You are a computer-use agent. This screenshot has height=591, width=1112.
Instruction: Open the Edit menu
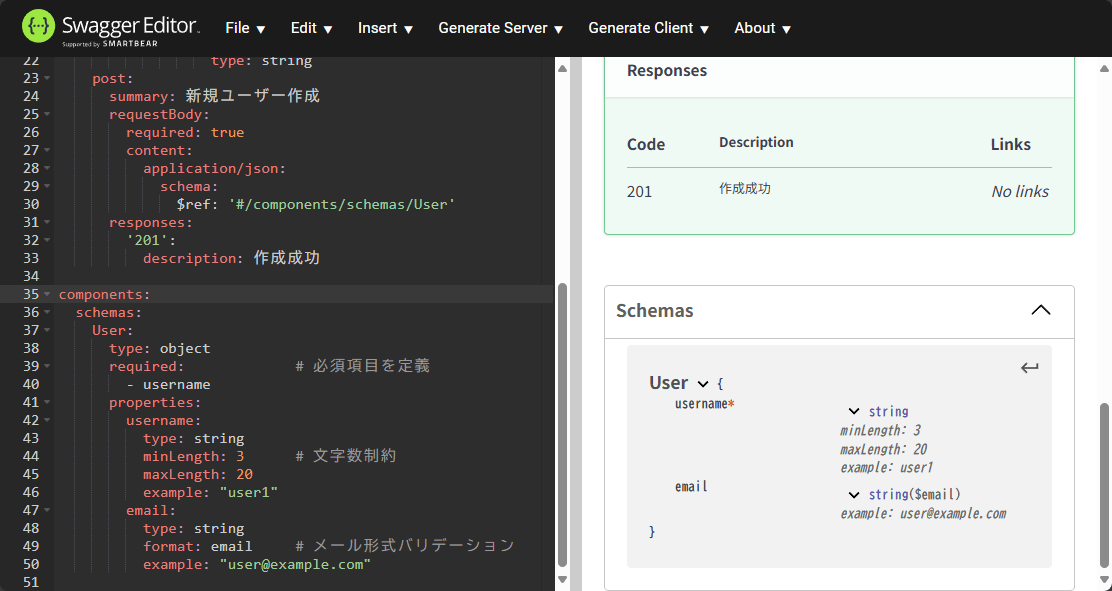[x=311, y=27]
